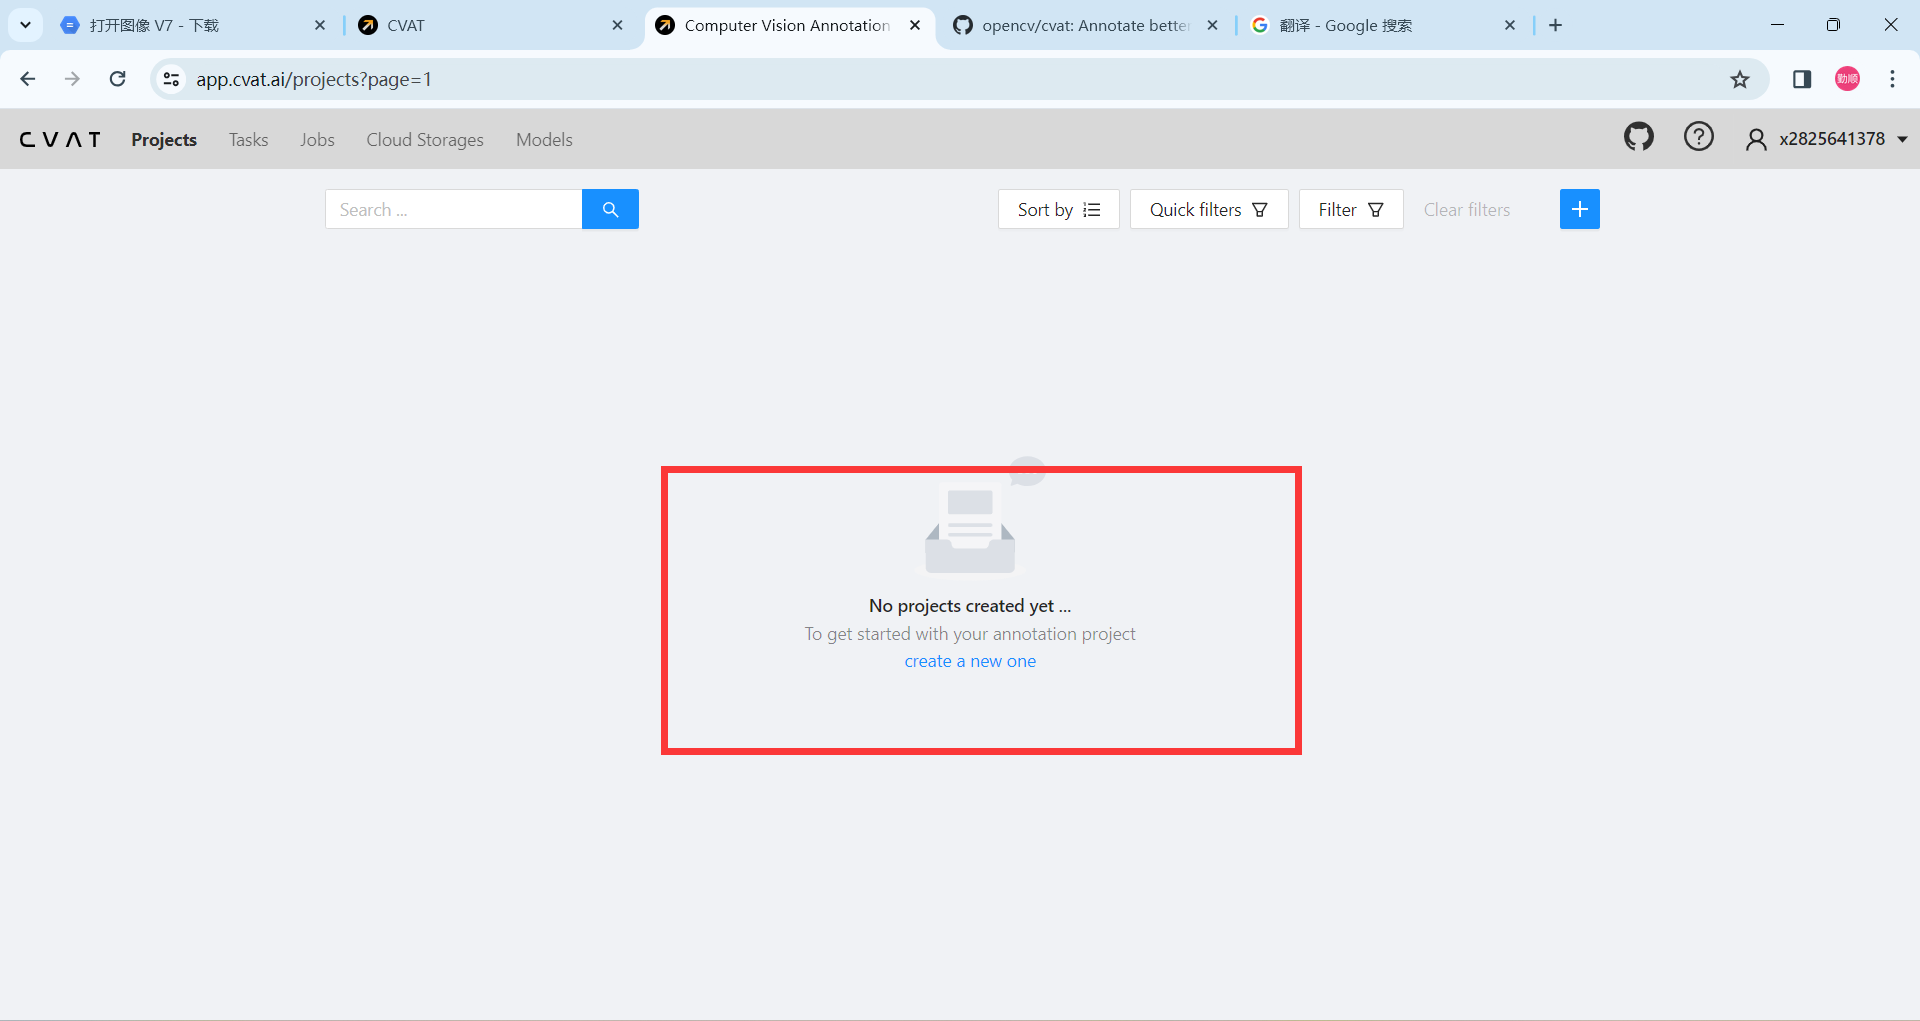Click the 'create a new one' link
This screenshot has width=1920, height=1021.
(x=970, y=661)
